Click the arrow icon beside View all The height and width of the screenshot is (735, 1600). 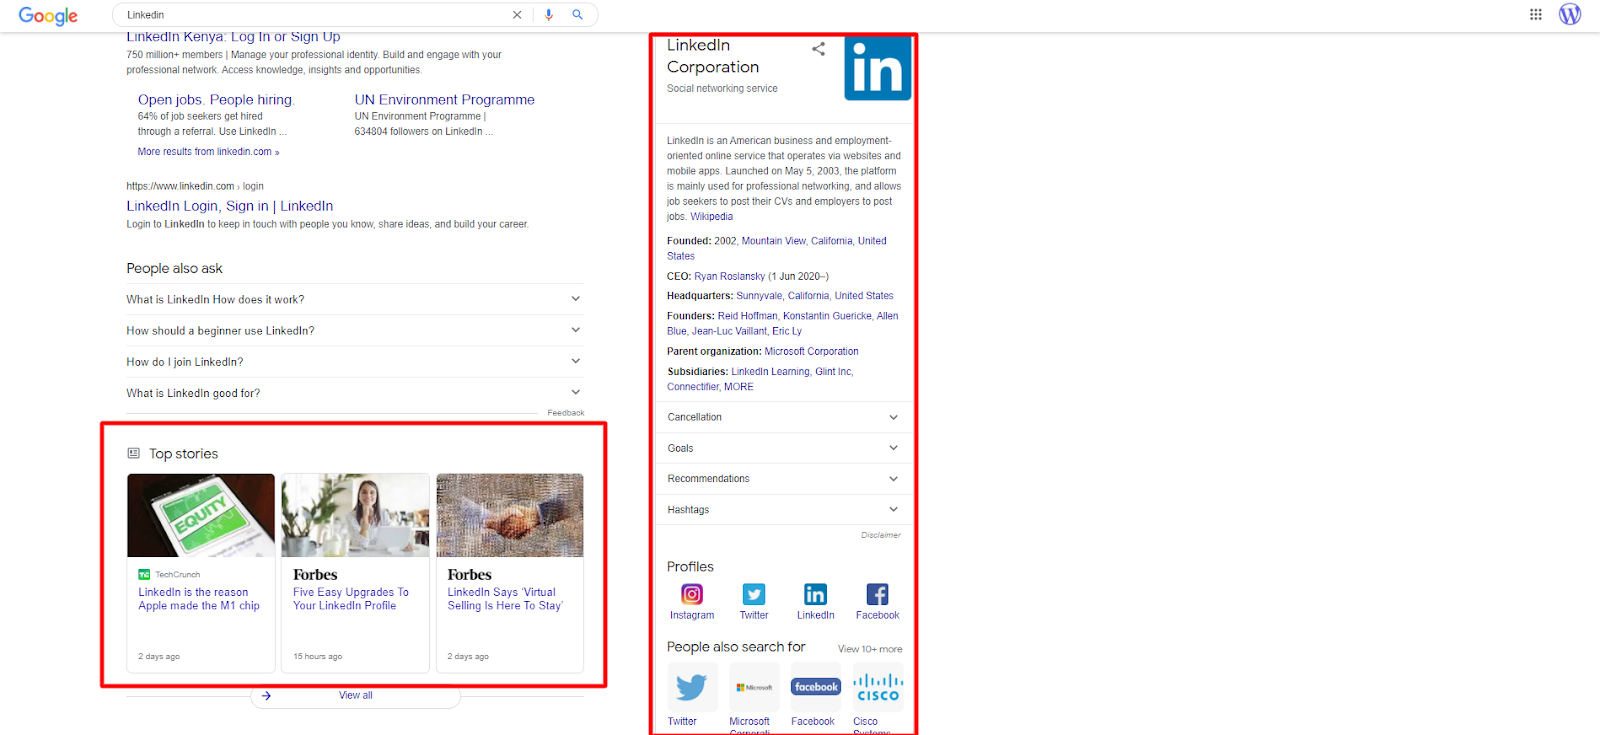(266, 696)
